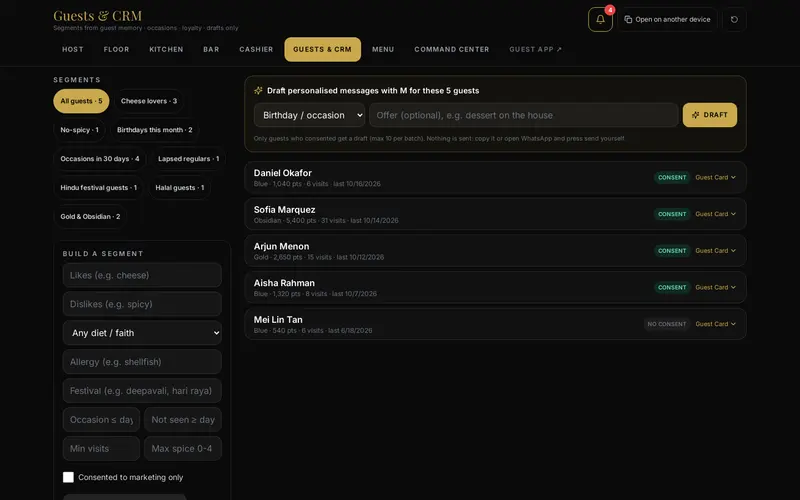Image resolution: width=800 pixels, height=500 pixels.
Task: Open the Bar tab
Action: (x=211, y=49)
